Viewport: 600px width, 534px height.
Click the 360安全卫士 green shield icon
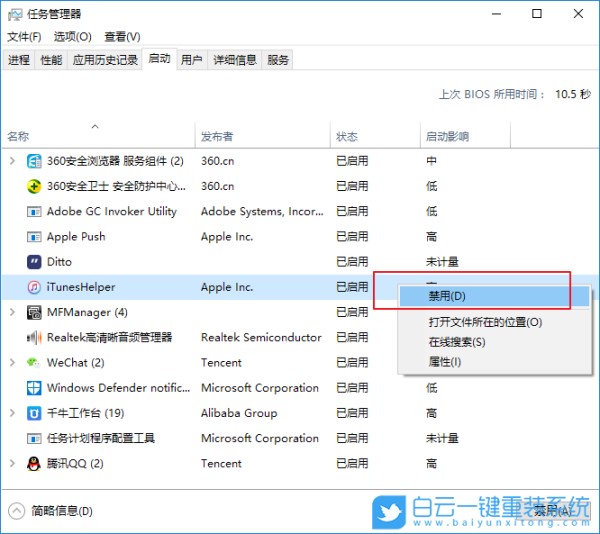(x=34, y=186)
